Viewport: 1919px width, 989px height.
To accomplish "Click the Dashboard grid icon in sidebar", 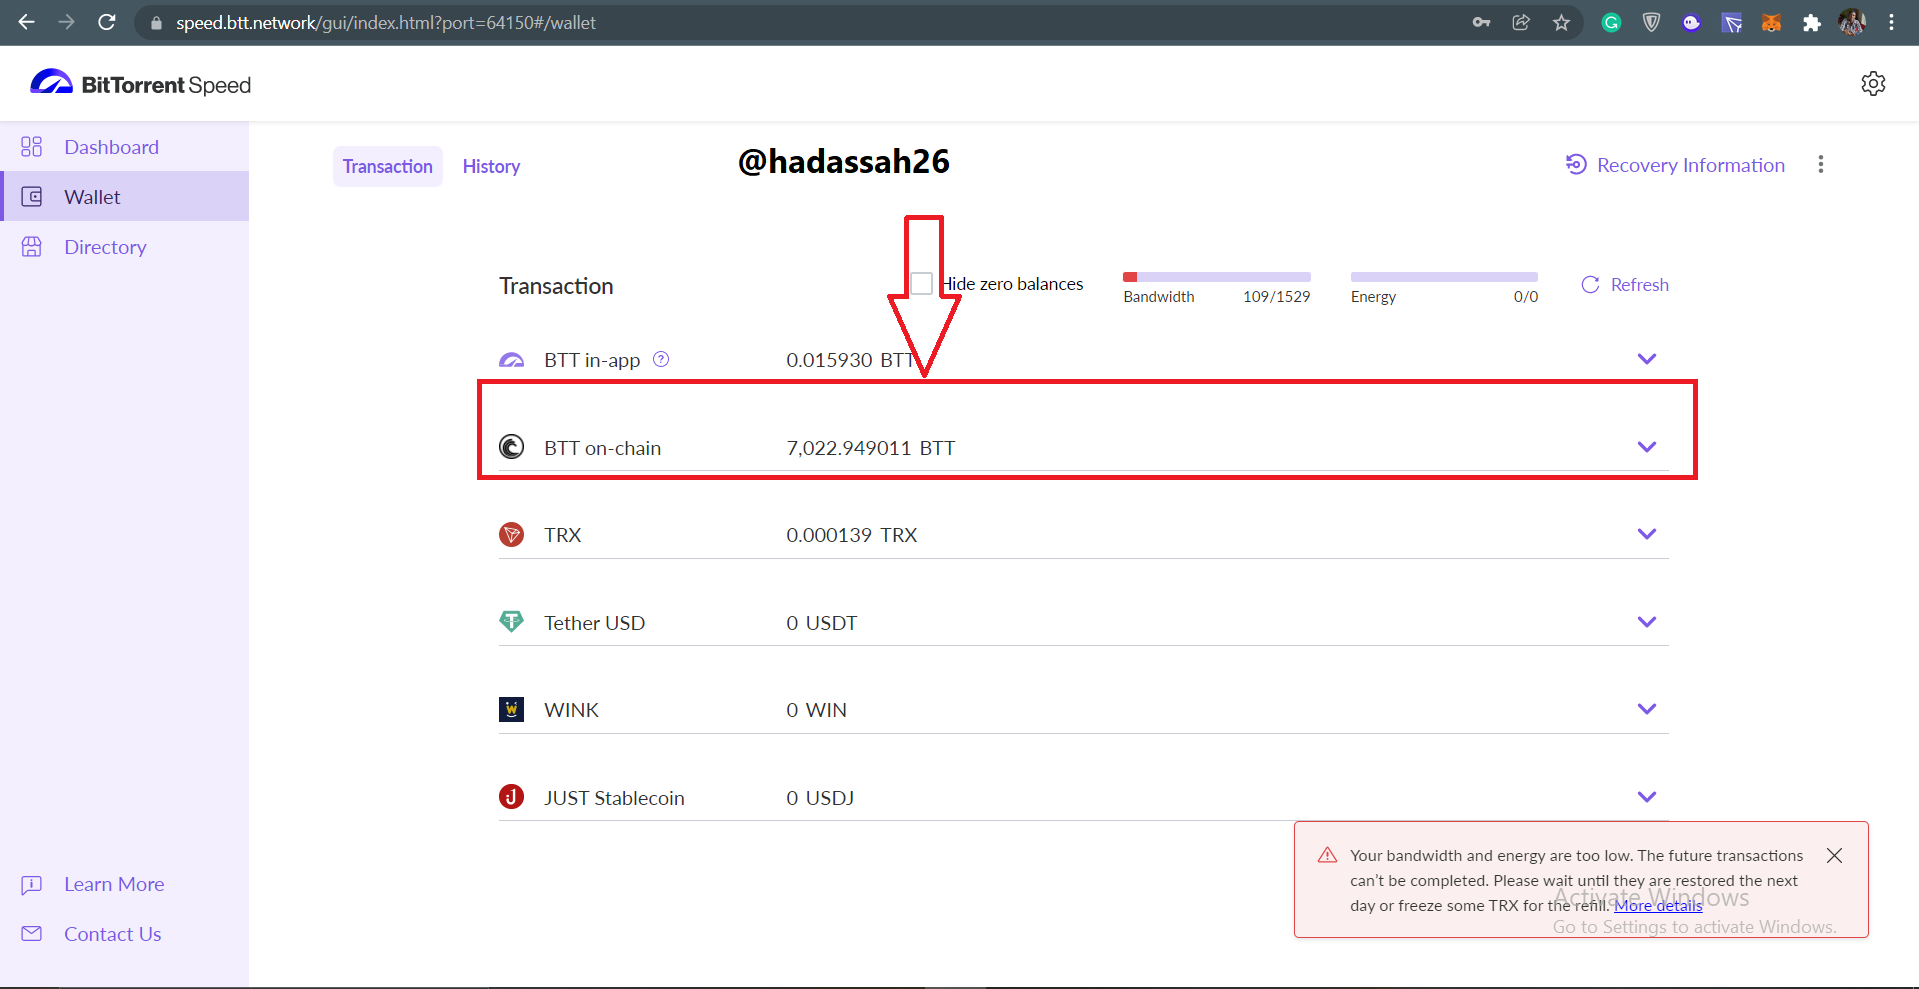I will 32,147.
